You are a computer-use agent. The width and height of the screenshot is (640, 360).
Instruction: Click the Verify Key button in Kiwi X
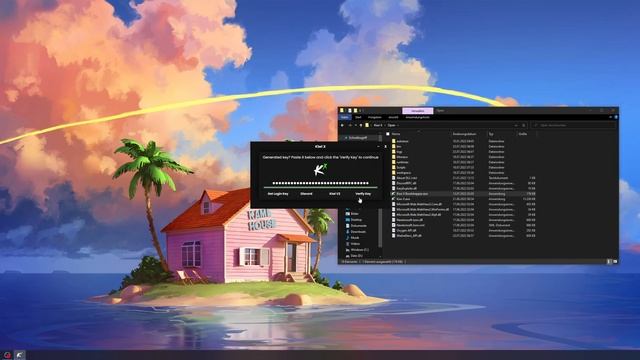[363, 194]
